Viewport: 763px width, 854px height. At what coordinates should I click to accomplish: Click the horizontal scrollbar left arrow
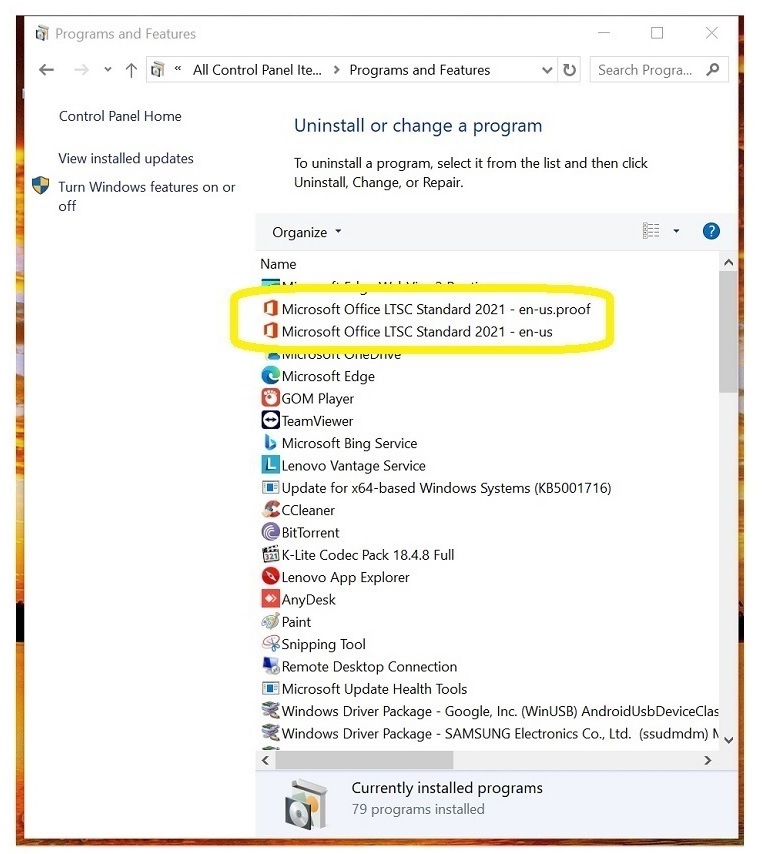click(x=265, y=760)
